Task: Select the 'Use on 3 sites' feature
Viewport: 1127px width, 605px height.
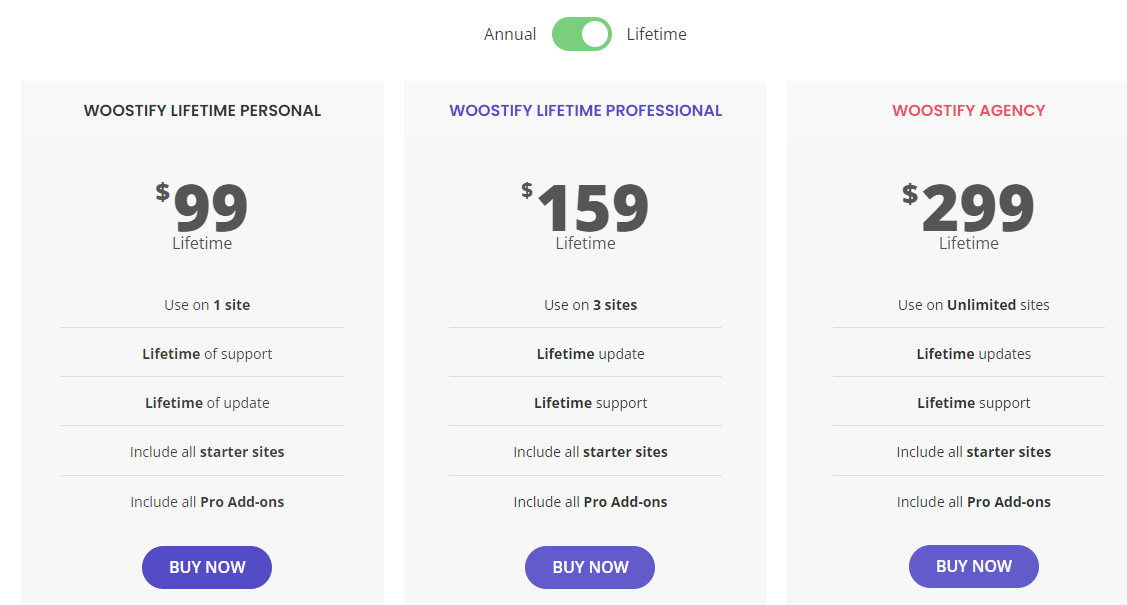Action: pos(590,305)
